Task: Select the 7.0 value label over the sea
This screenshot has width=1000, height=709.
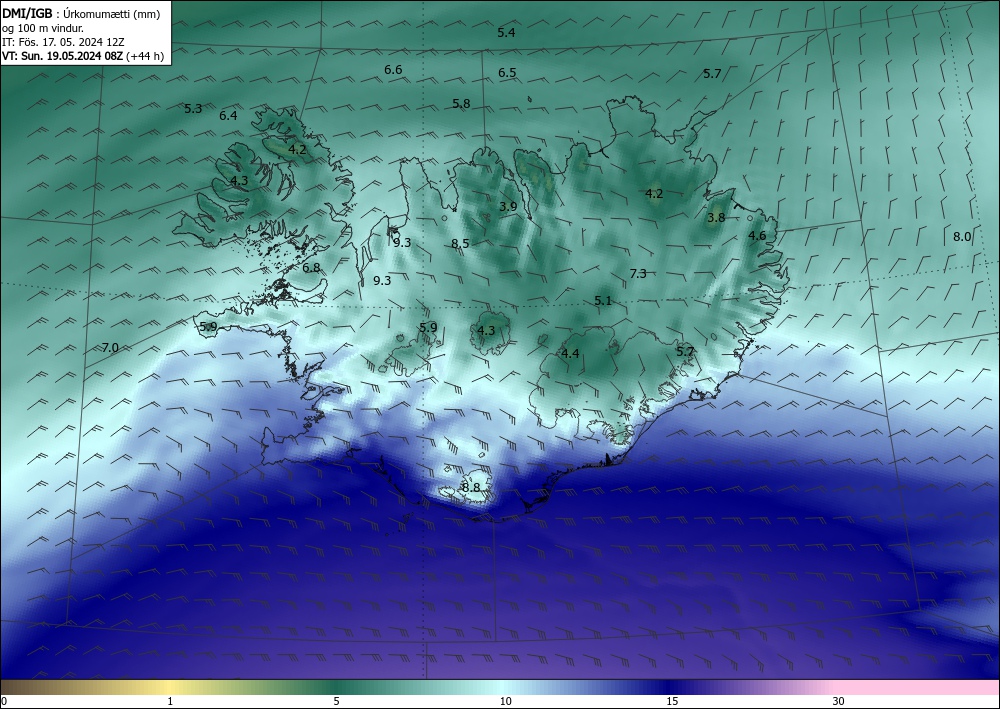Action: 110,347
